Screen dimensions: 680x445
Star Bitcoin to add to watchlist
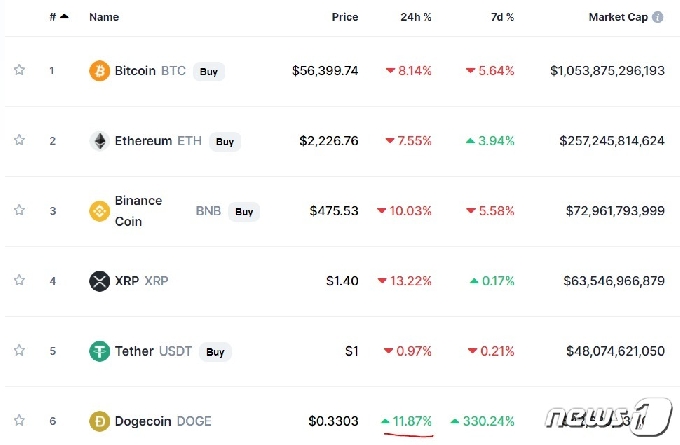(x=19, y=71)
